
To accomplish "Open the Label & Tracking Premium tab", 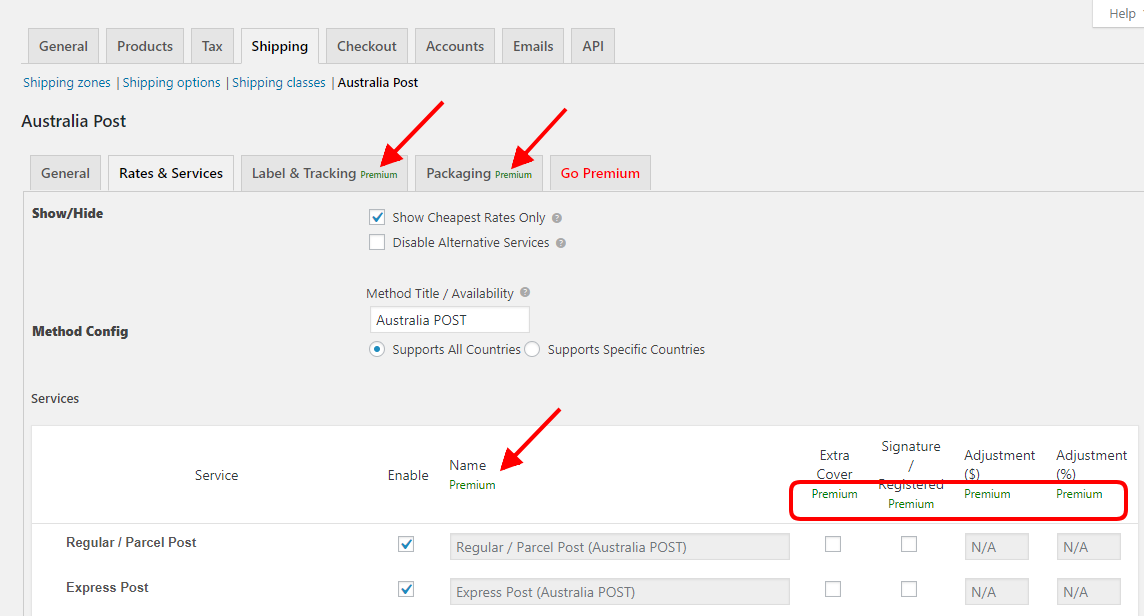I will 324,173.
